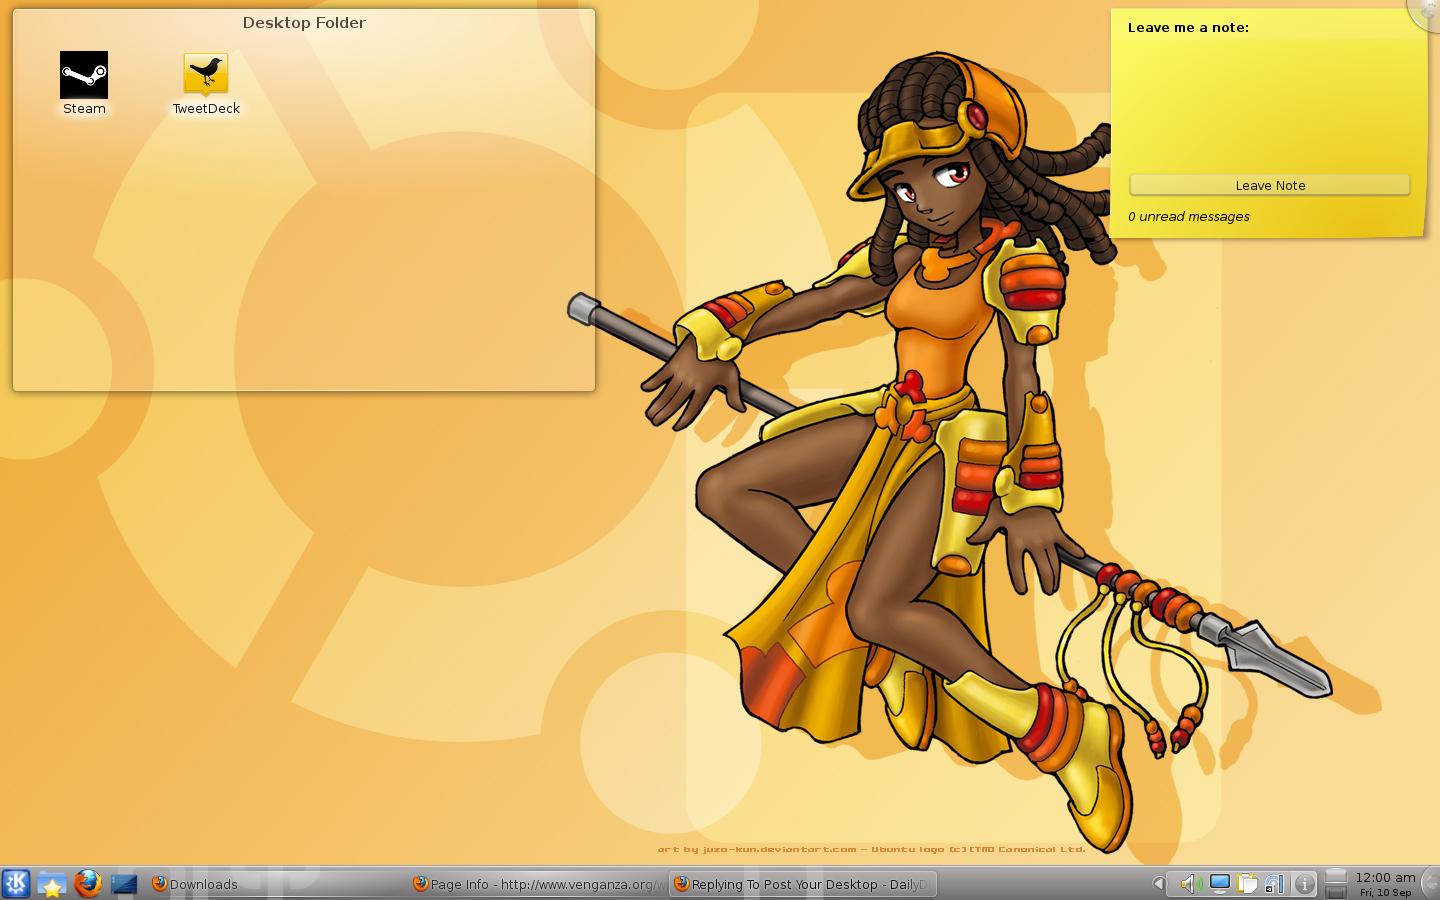
Task: Click the show desktop panel icon
Action: click(x=124, y=884)
